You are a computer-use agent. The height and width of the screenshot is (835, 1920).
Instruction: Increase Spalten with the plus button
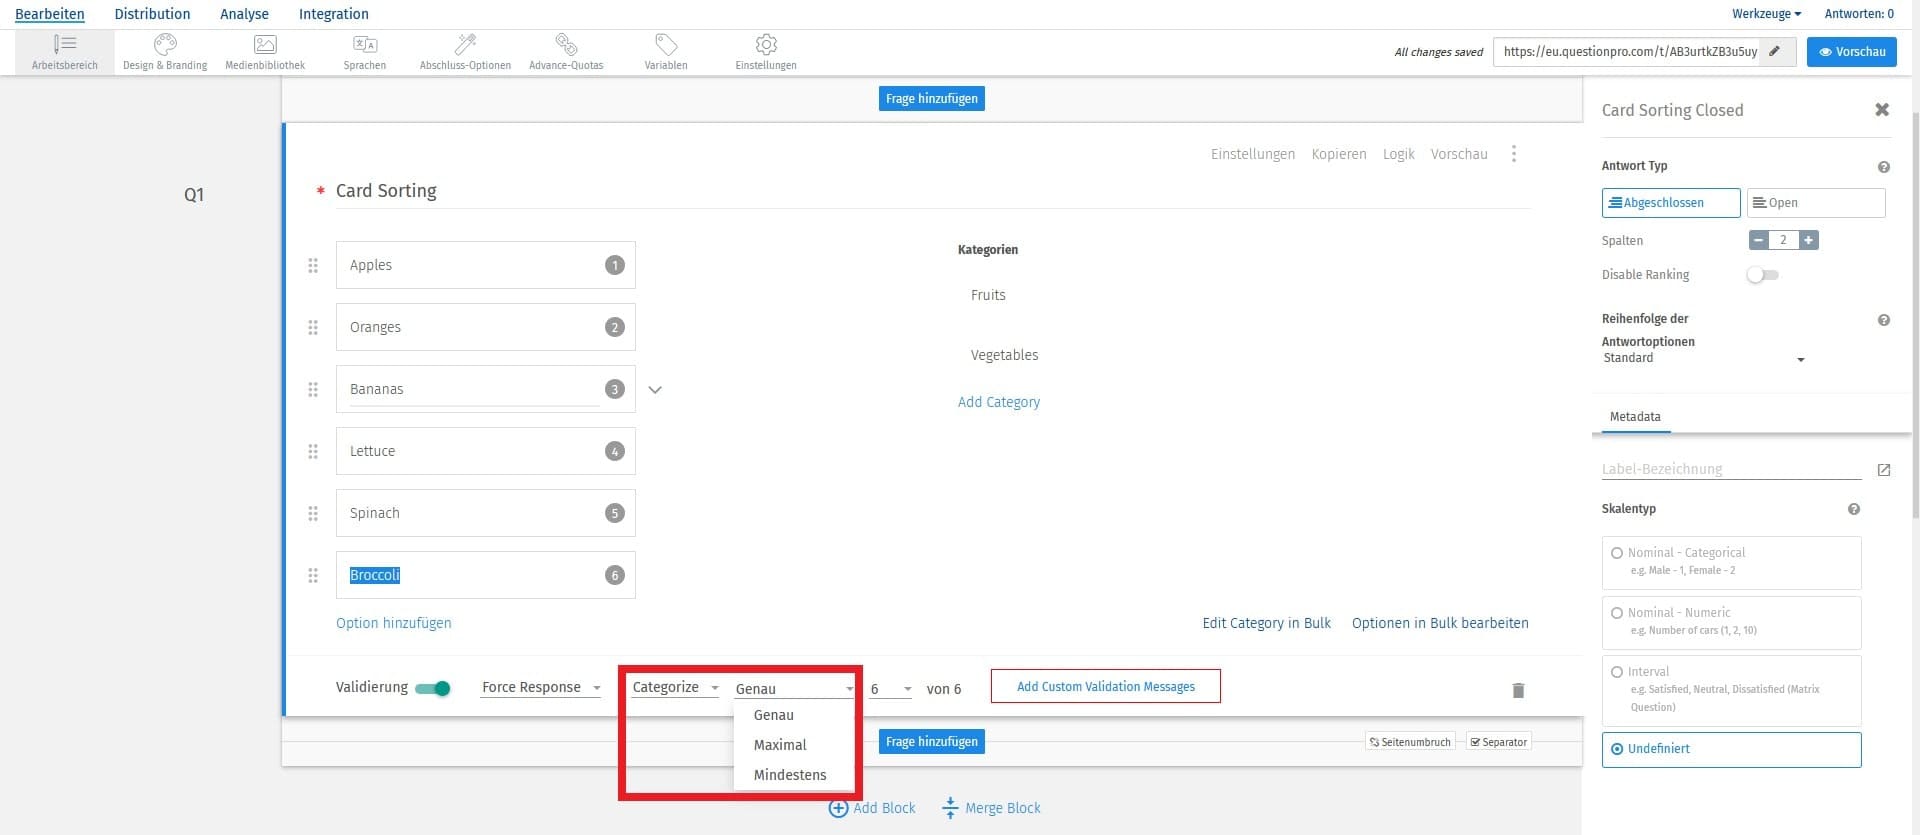pyautogui.click(x=1808, y=240)
